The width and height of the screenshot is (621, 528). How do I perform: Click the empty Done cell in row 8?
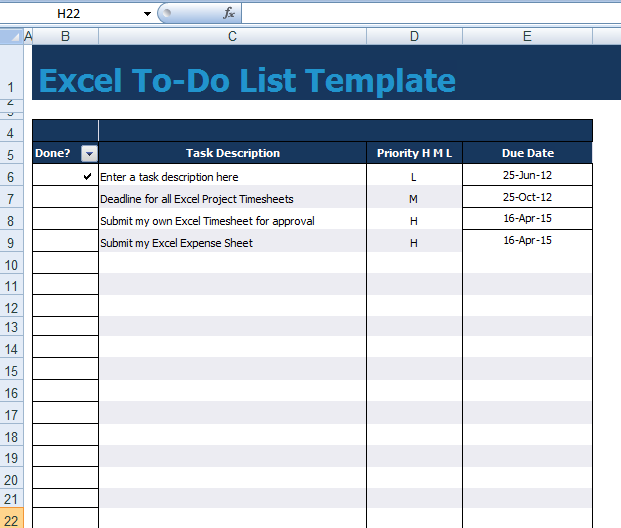65,219
